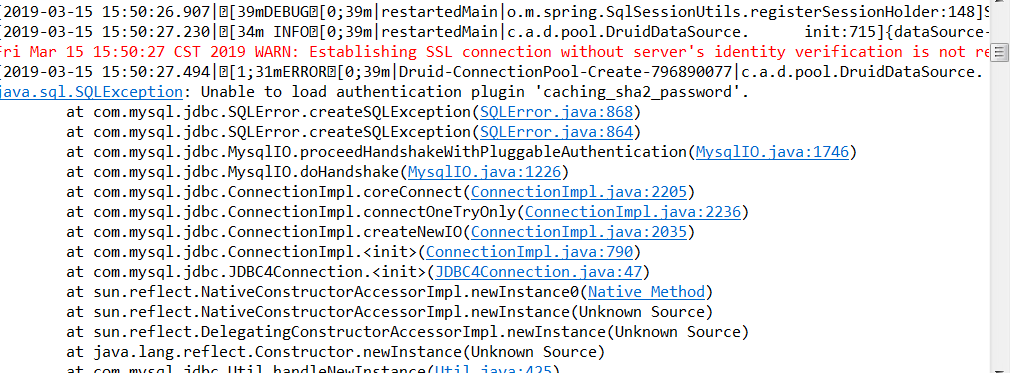The width and height of the screenshot is (1010, 373).
Task: Click the Native Method link
Action: pyautogui.click(x=647, y=292)
